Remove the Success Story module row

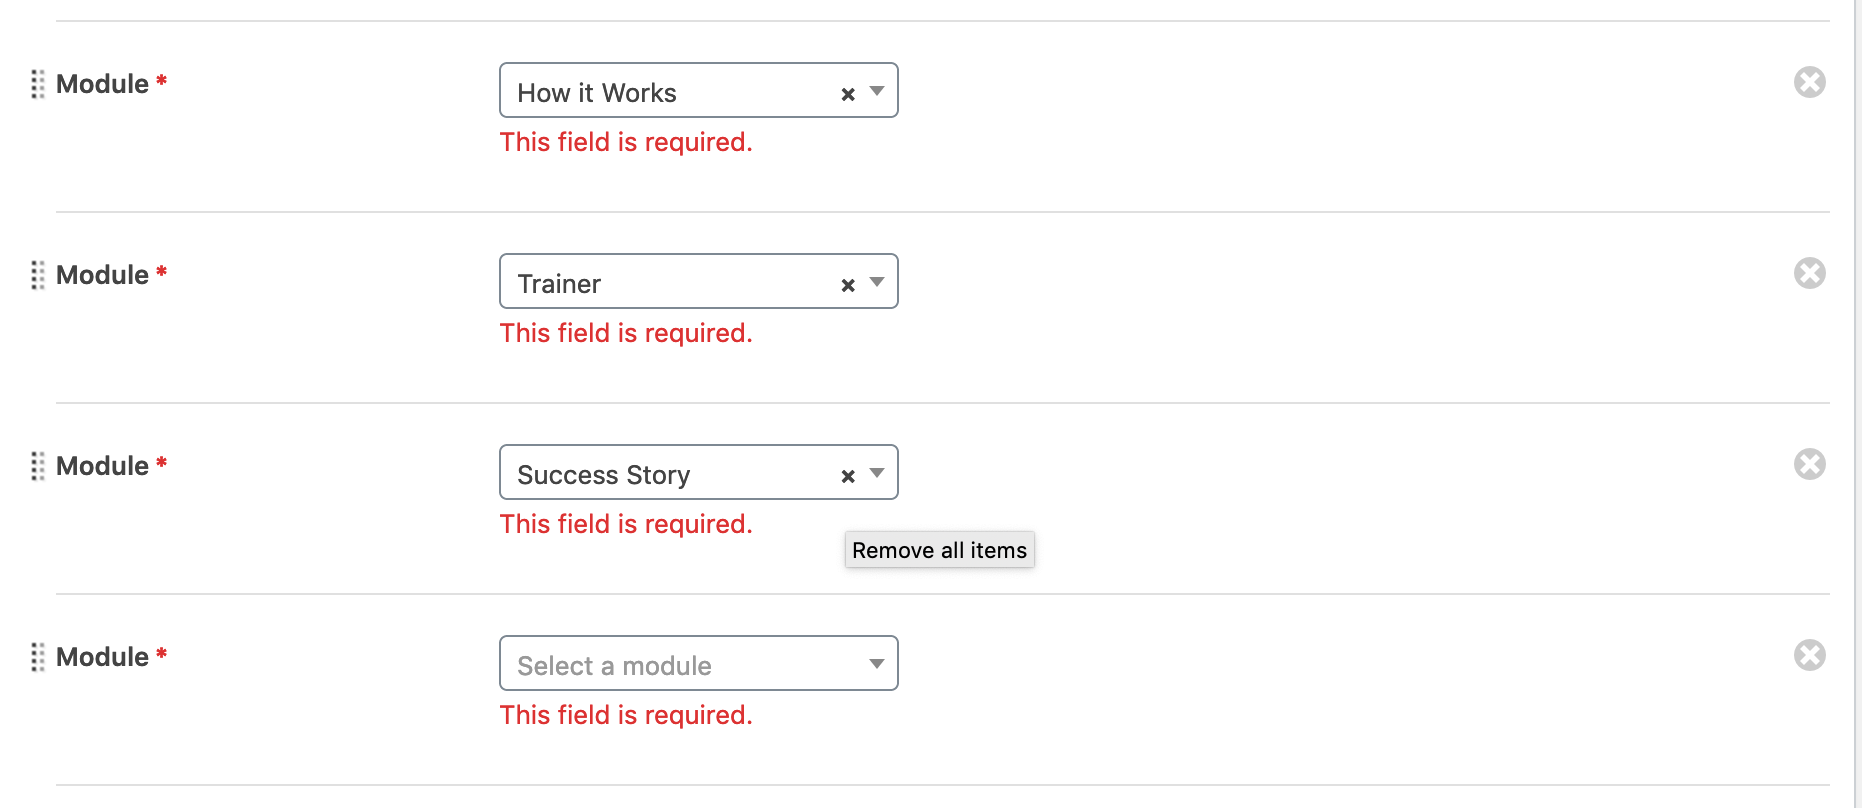pyautogui.click(x=1809, y=463)
